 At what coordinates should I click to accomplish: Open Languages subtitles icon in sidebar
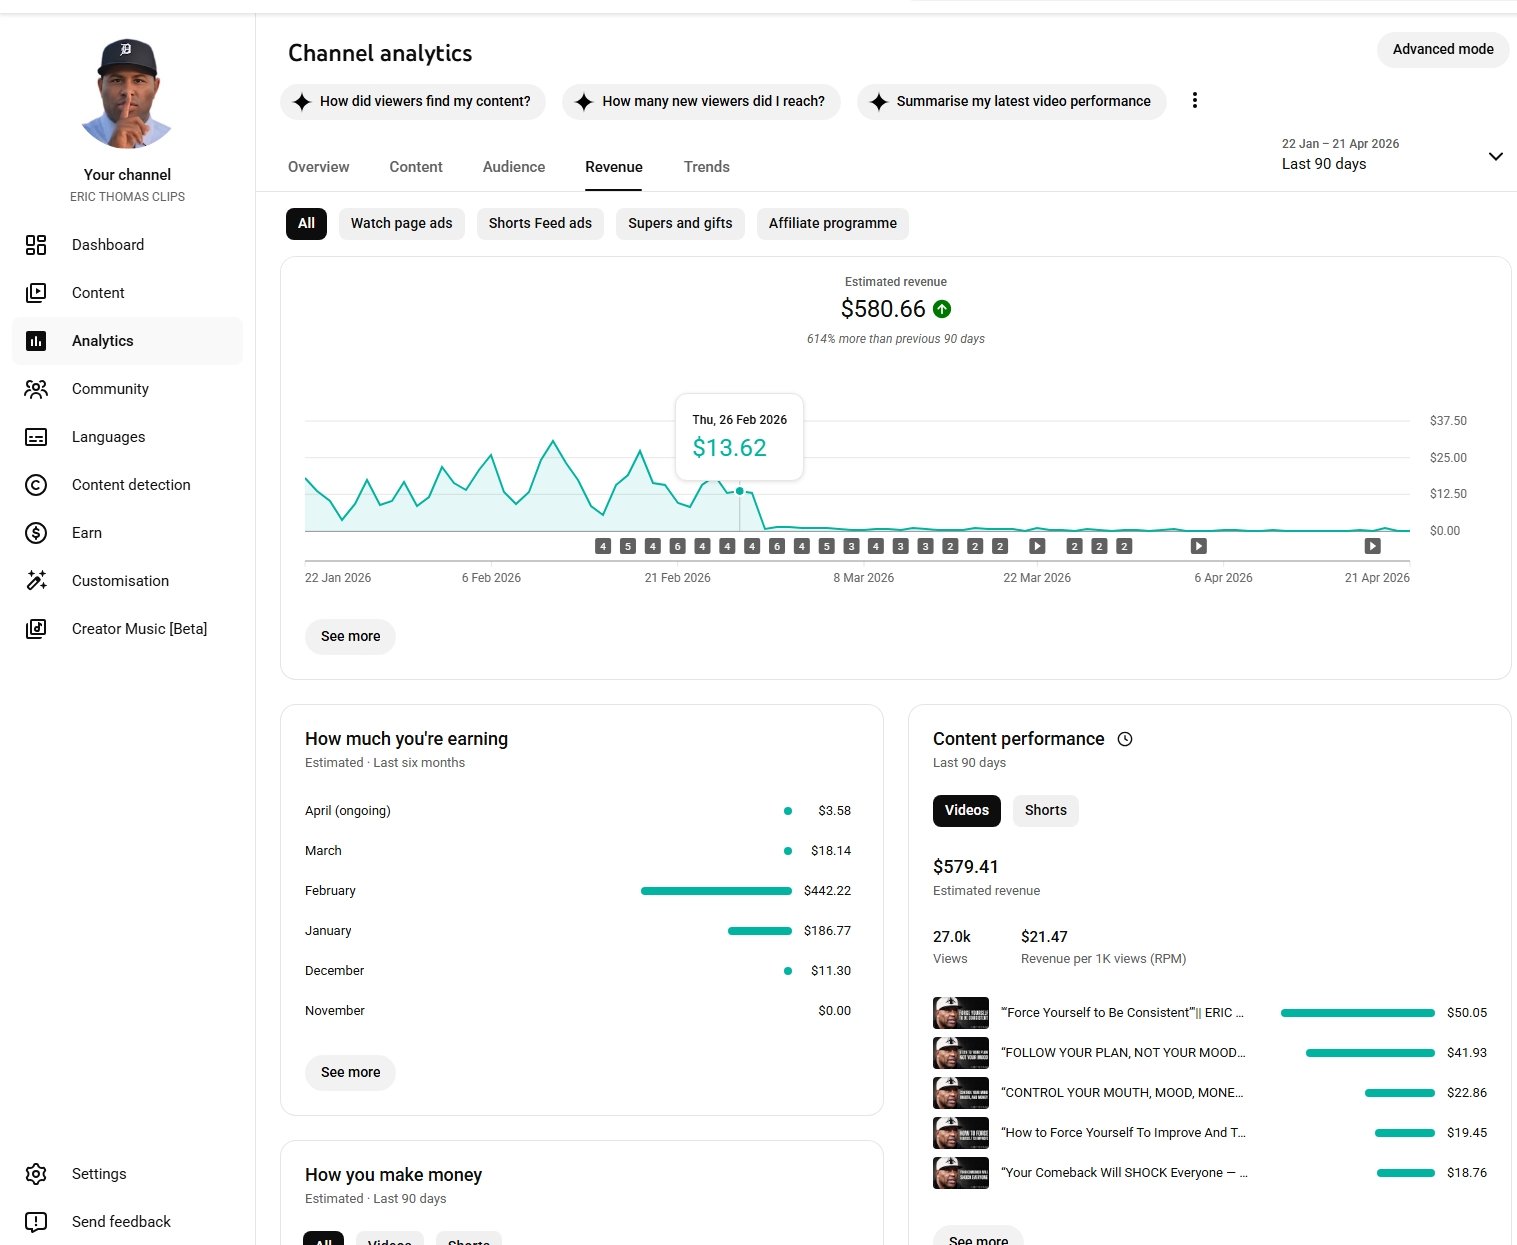click(x=36, y=437)
